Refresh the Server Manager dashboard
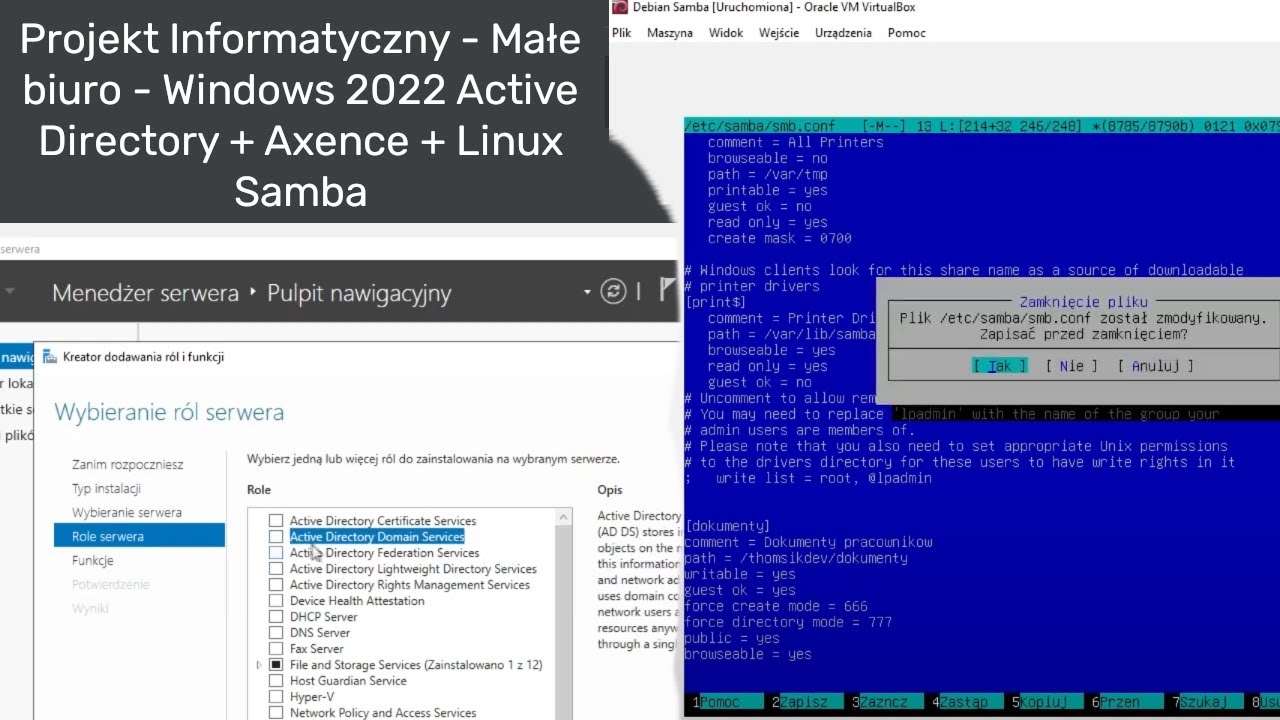The height and width of the screenshot is (720, 1280). pos(613,292)
